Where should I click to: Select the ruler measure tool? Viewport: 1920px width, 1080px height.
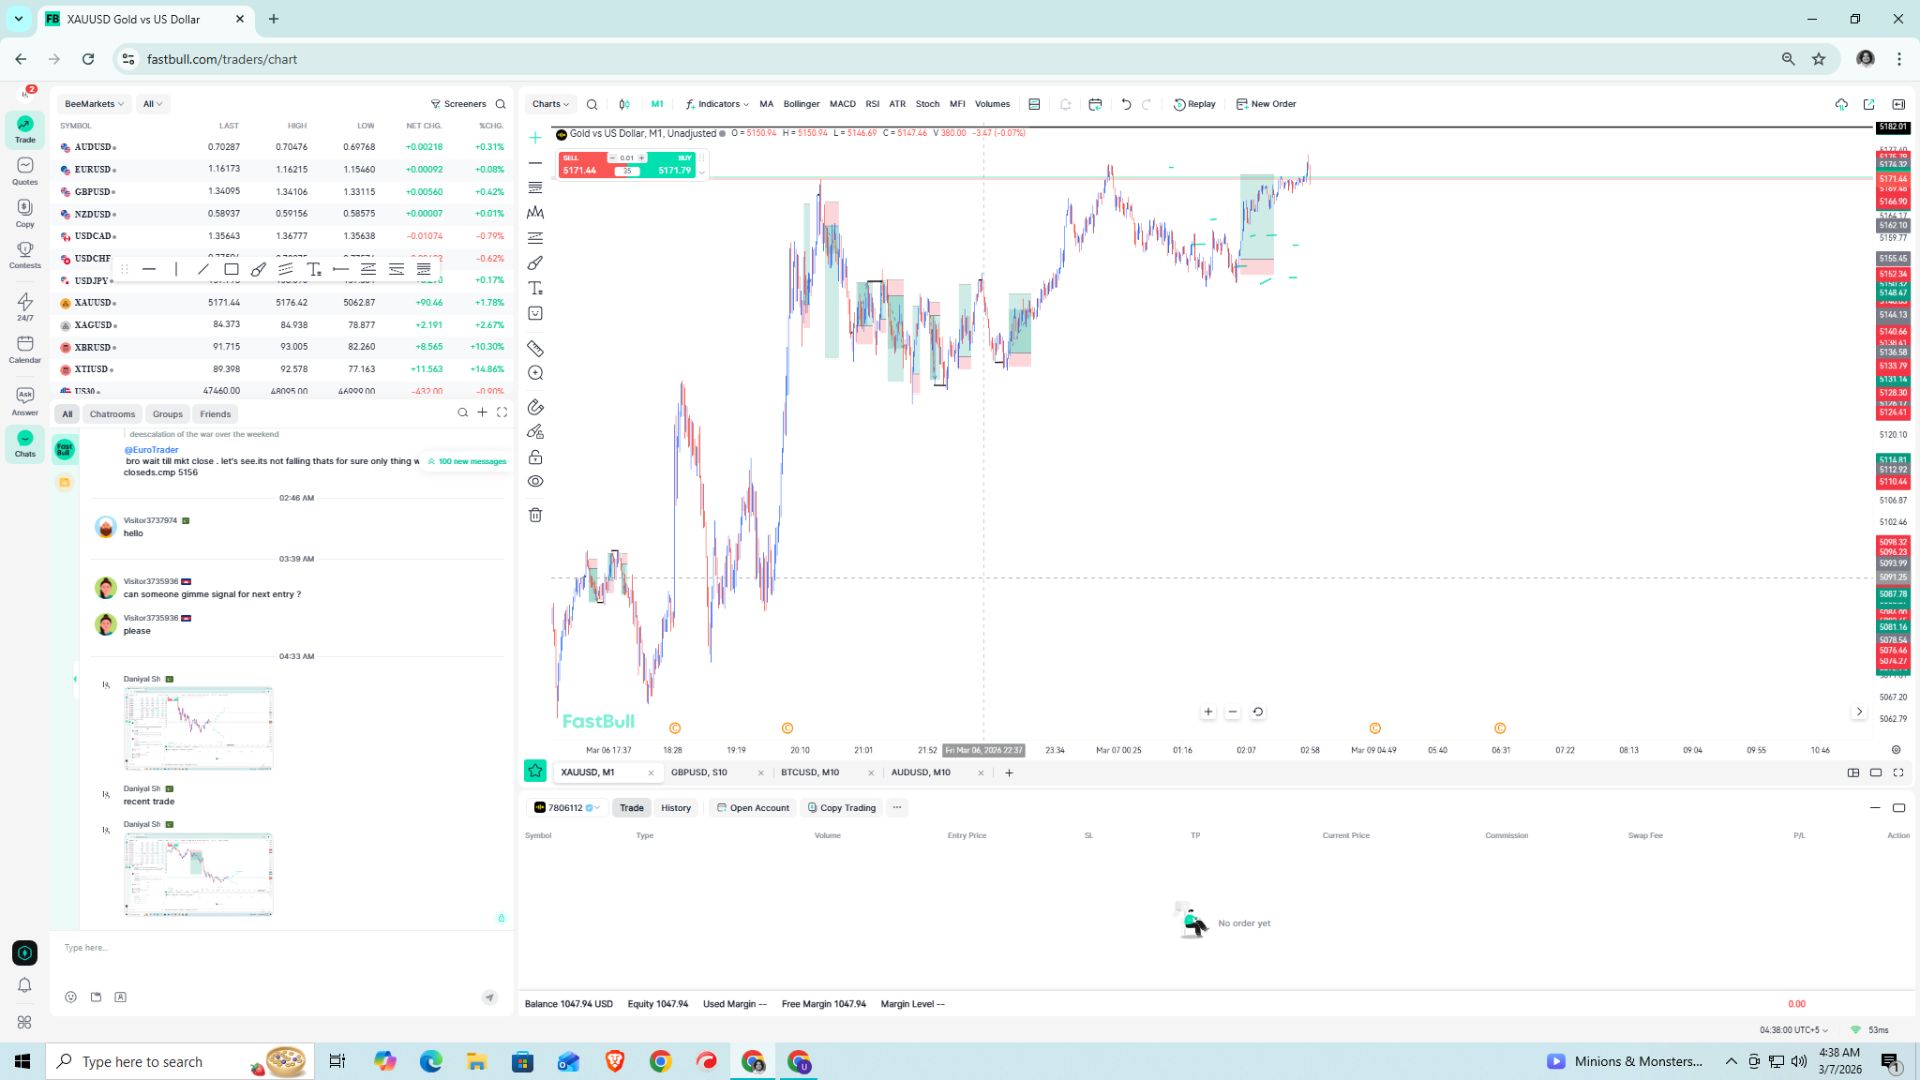tap(535, 349)
